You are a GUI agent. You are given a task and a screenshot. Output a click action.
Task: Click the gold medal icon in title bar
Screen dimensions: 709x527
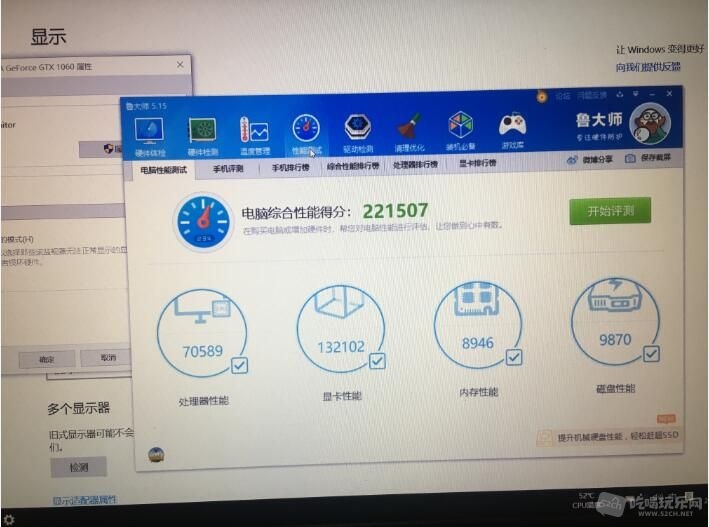click(x=542, y=96)
